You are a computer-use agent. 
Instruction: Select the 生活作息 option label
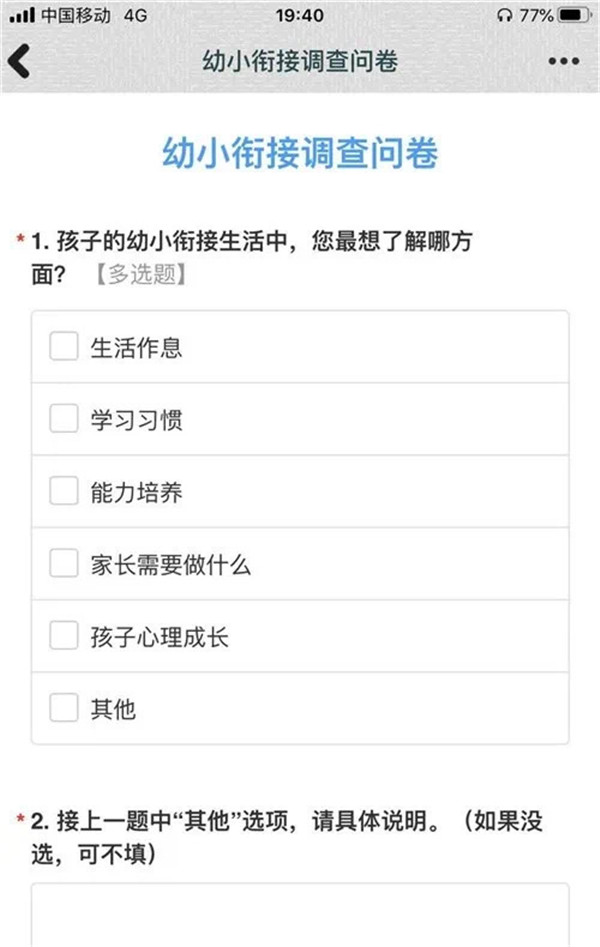tap(136, 347)
